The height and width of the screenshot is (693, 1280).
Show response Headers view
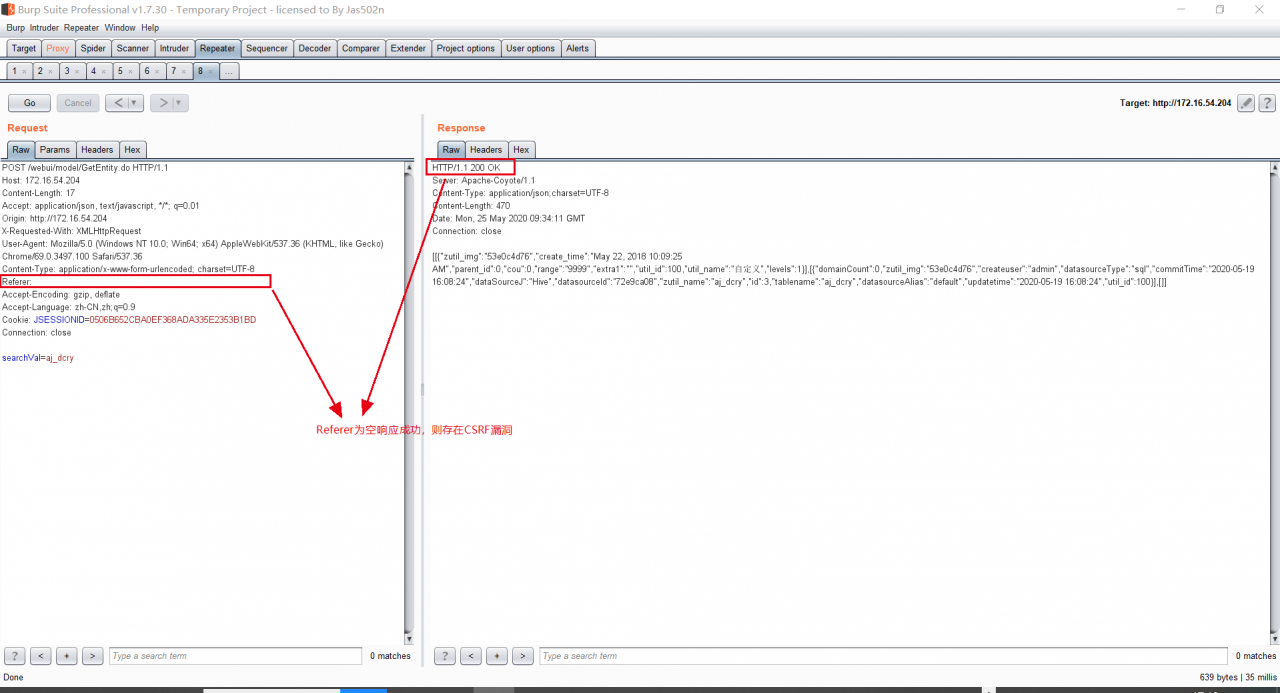pyautogui.click(x=486, y=150)
